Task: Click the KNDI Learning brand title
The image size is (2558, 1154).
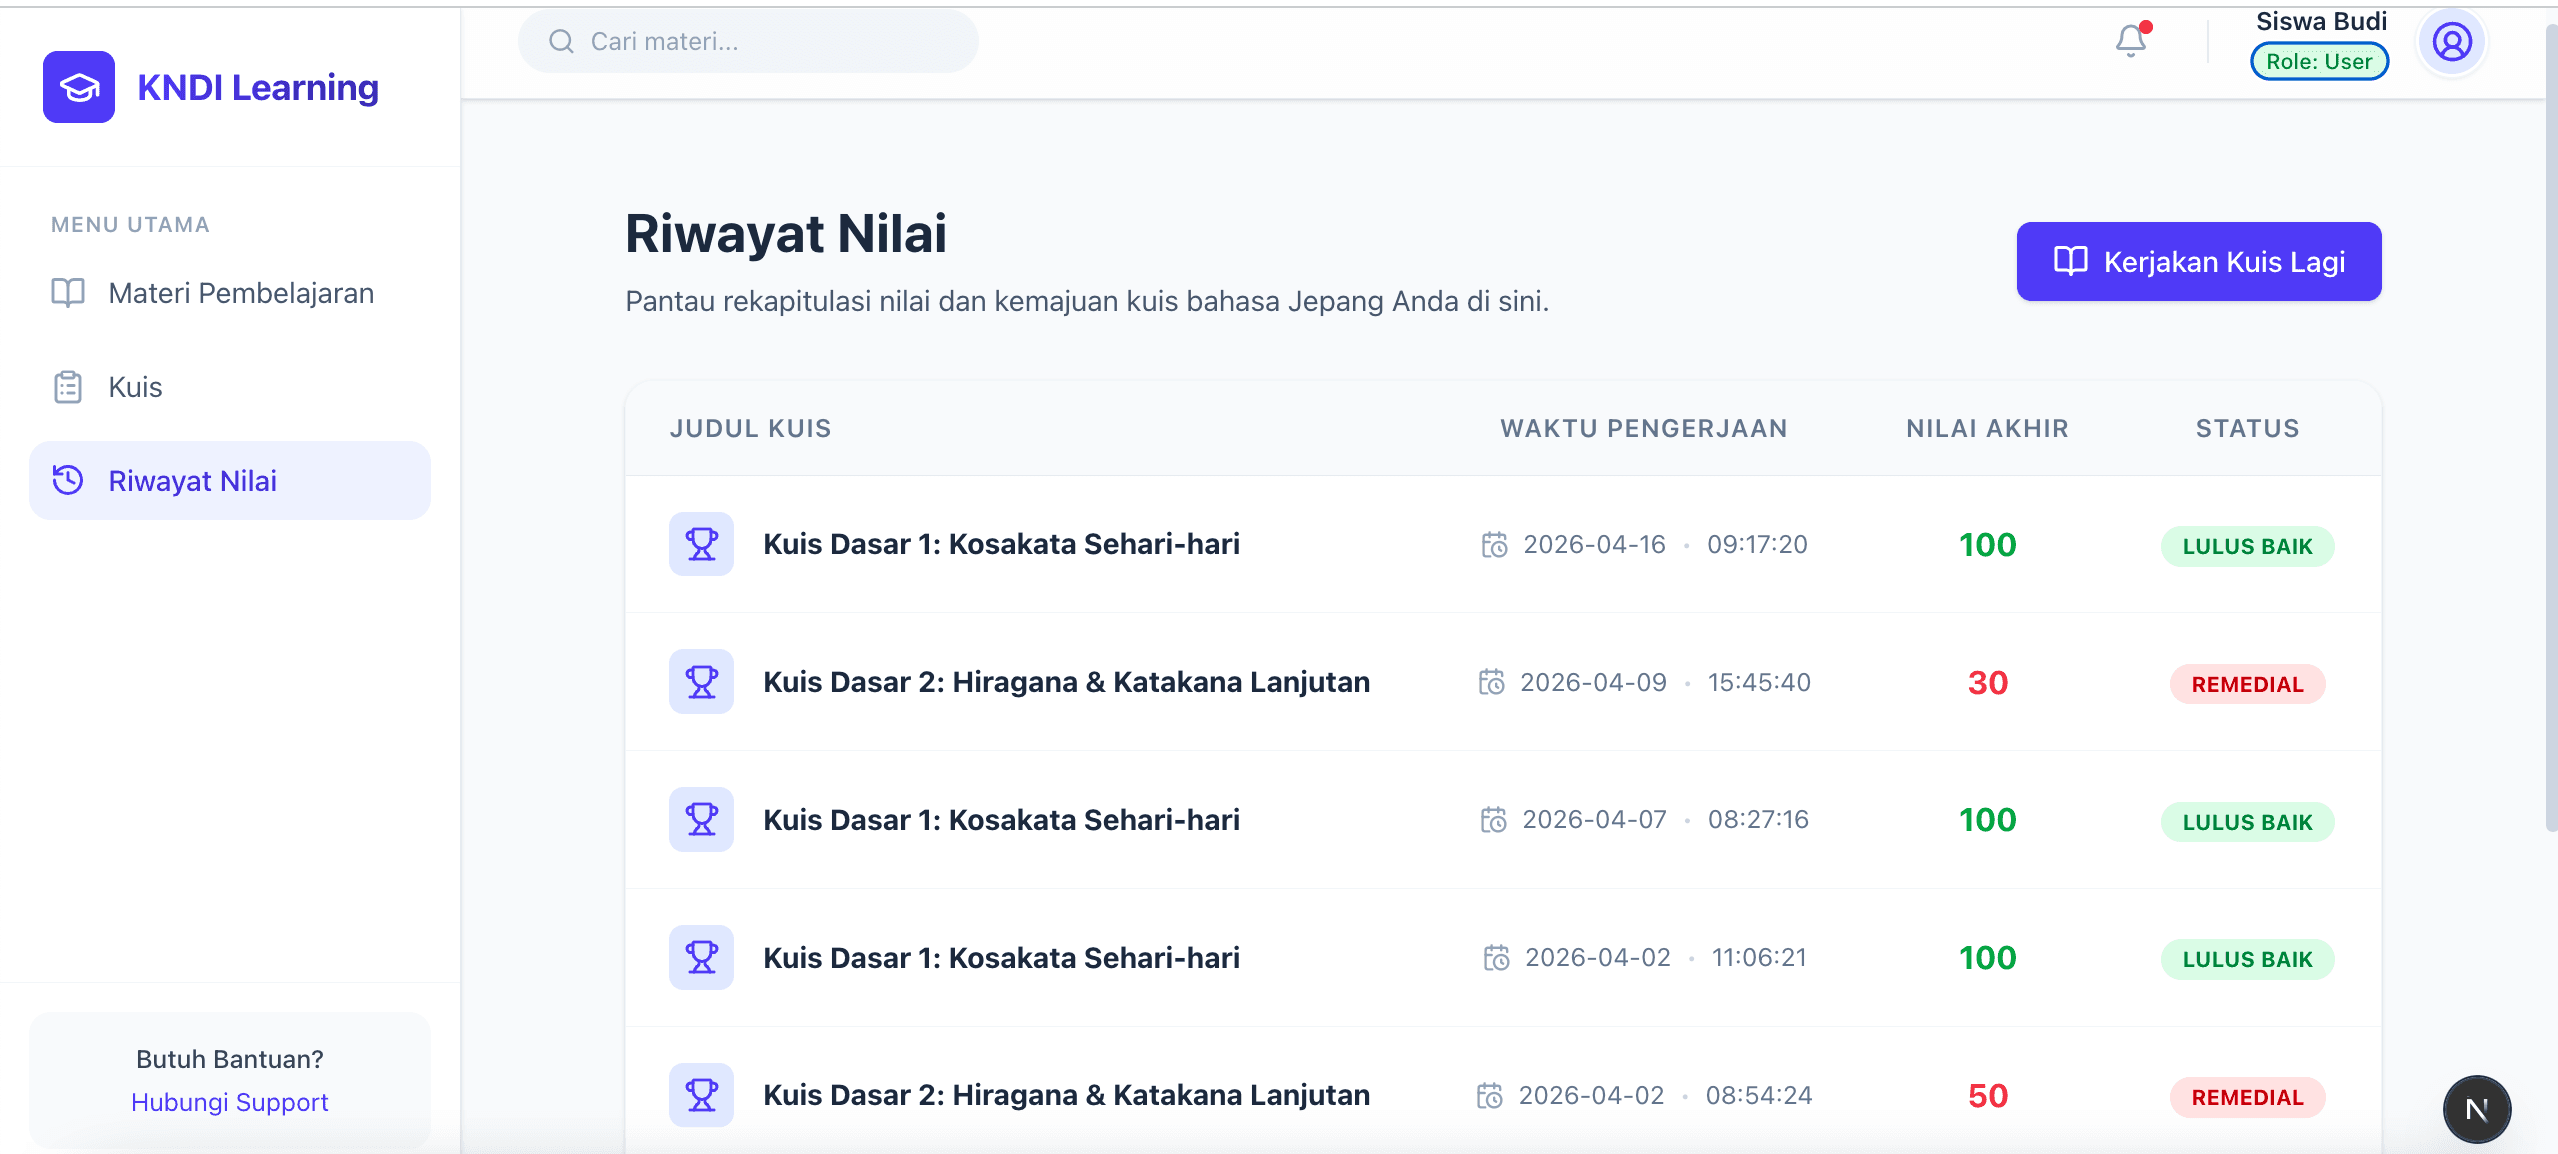Action: (258, 88)
